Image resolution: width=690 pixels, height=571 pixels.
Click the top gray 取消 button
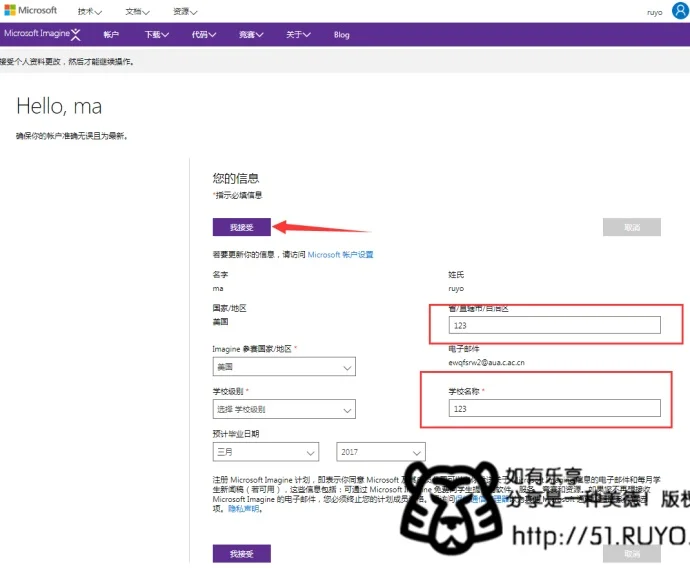[x=631, y=227]
